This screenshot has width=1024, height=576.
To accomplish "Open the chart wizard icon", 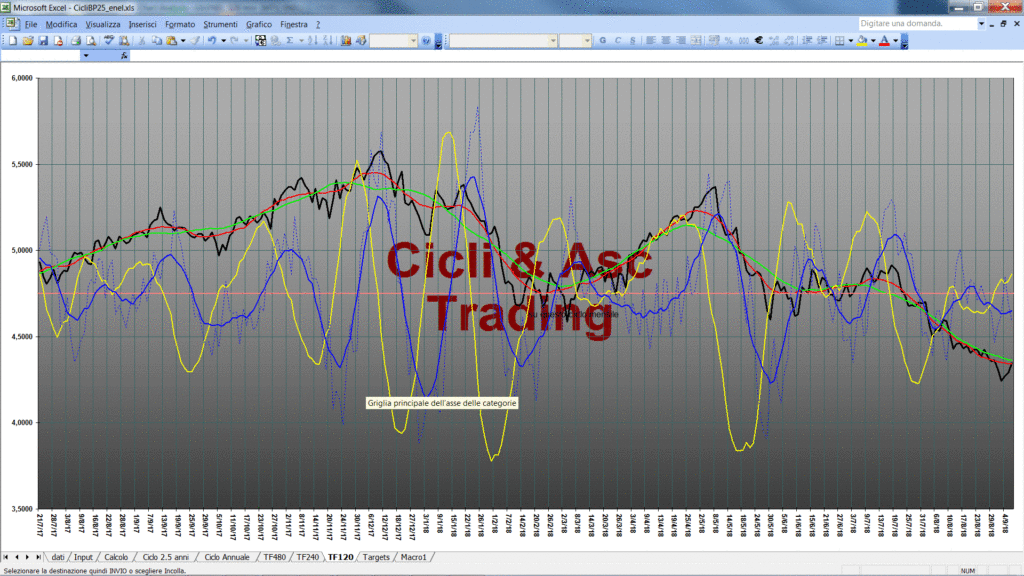I will point(346,40).
